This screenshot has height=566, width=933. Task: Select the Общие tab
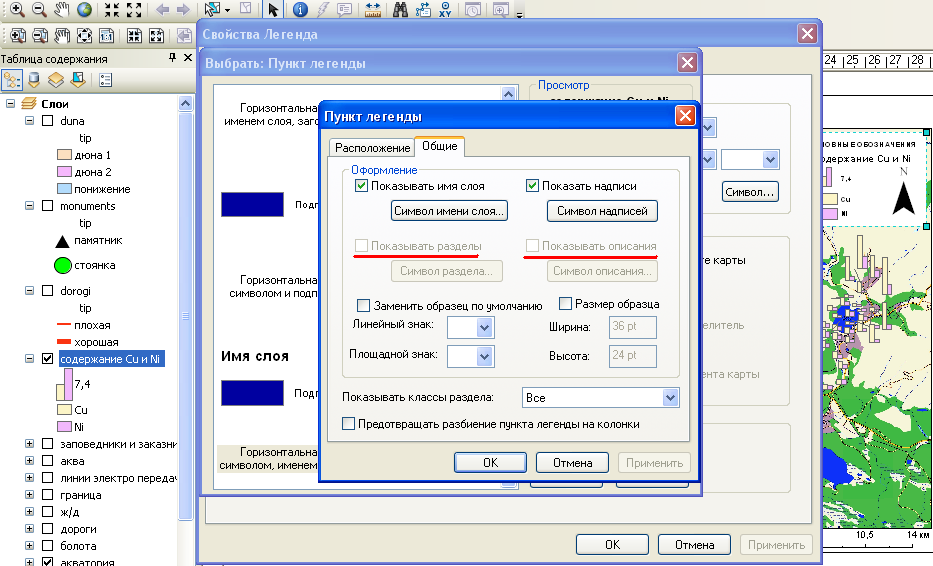click(440, 146)
